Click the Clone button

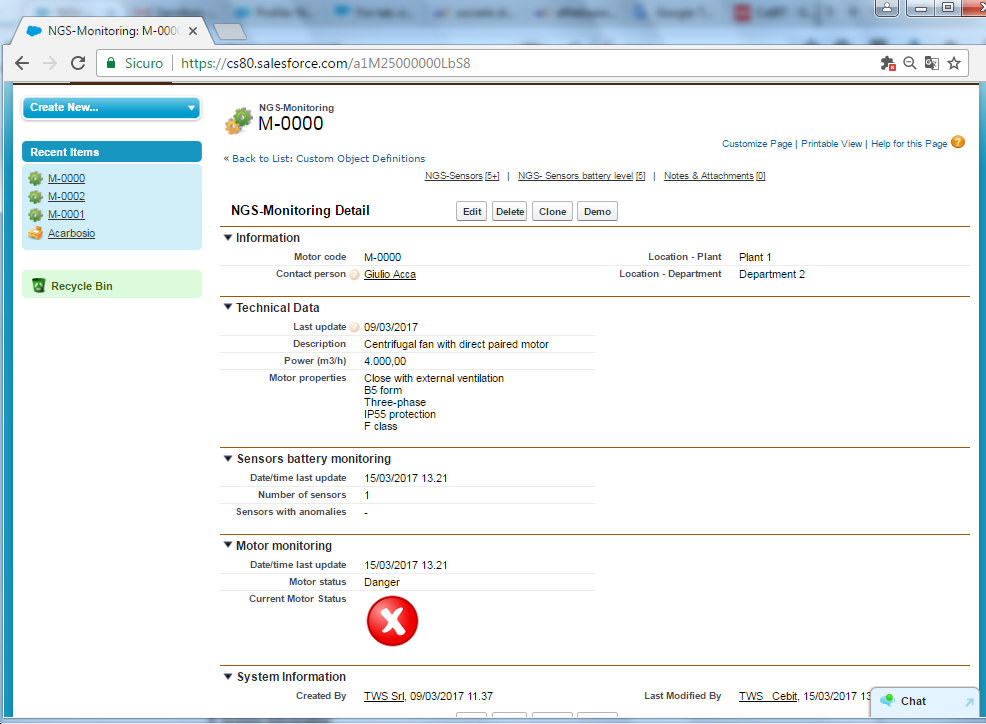pyautogui.click(x=552, y=211)
